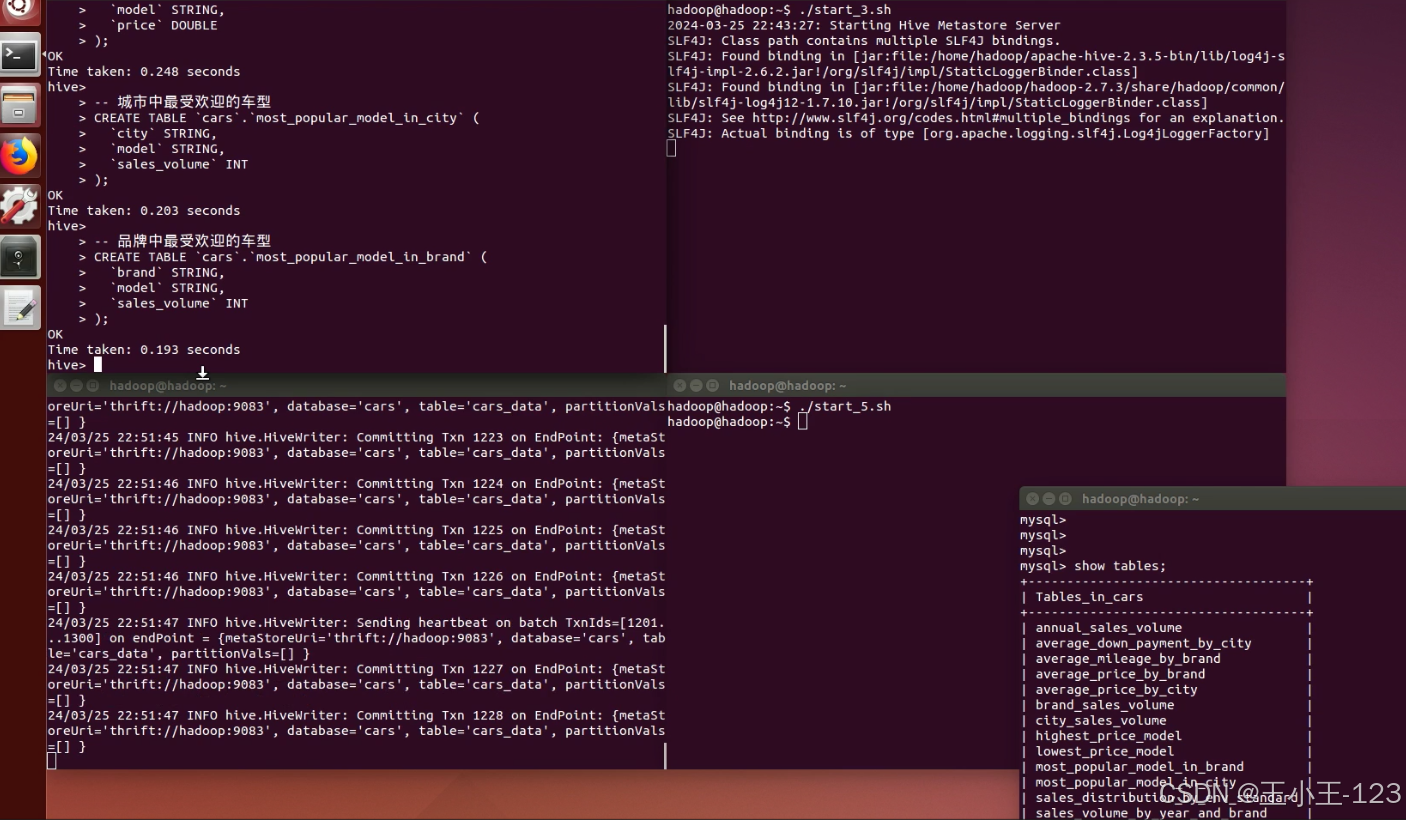Click the most_popular_model_in_city CREATE TABLE line
The image size is (1406, 820).
click(287, 118)
